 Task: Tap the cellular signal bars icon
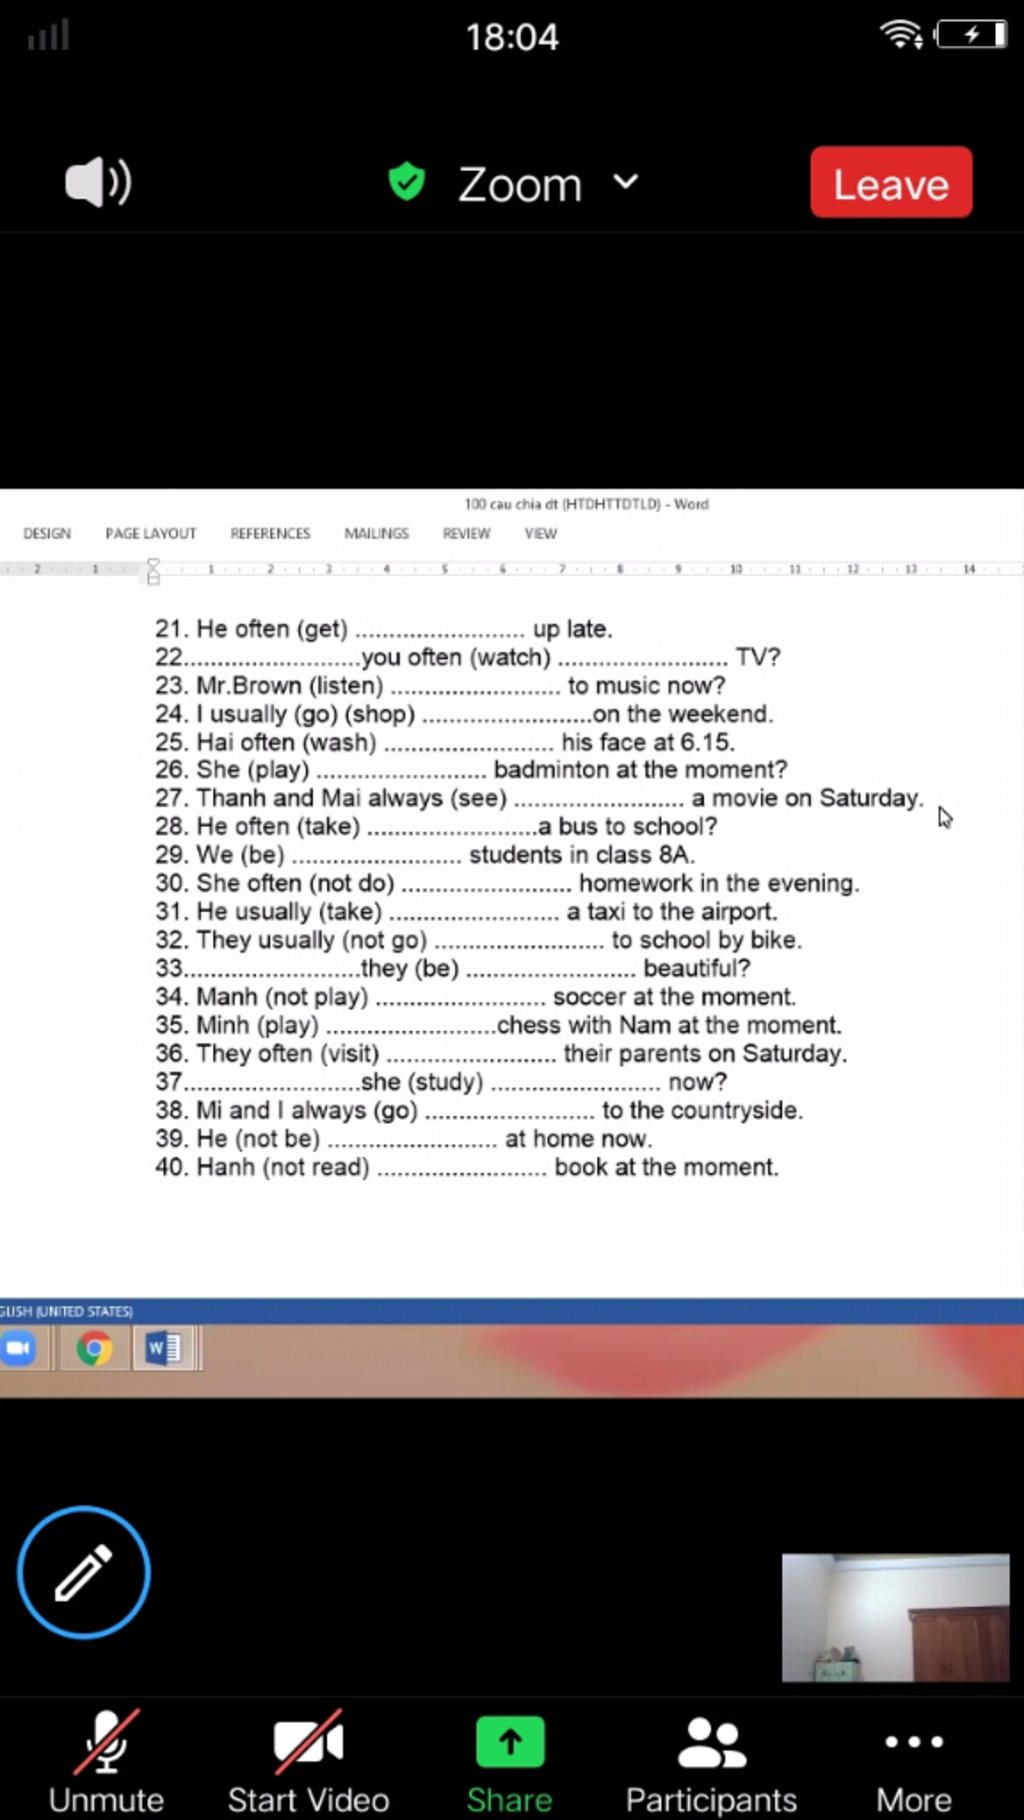pos(48,36)
